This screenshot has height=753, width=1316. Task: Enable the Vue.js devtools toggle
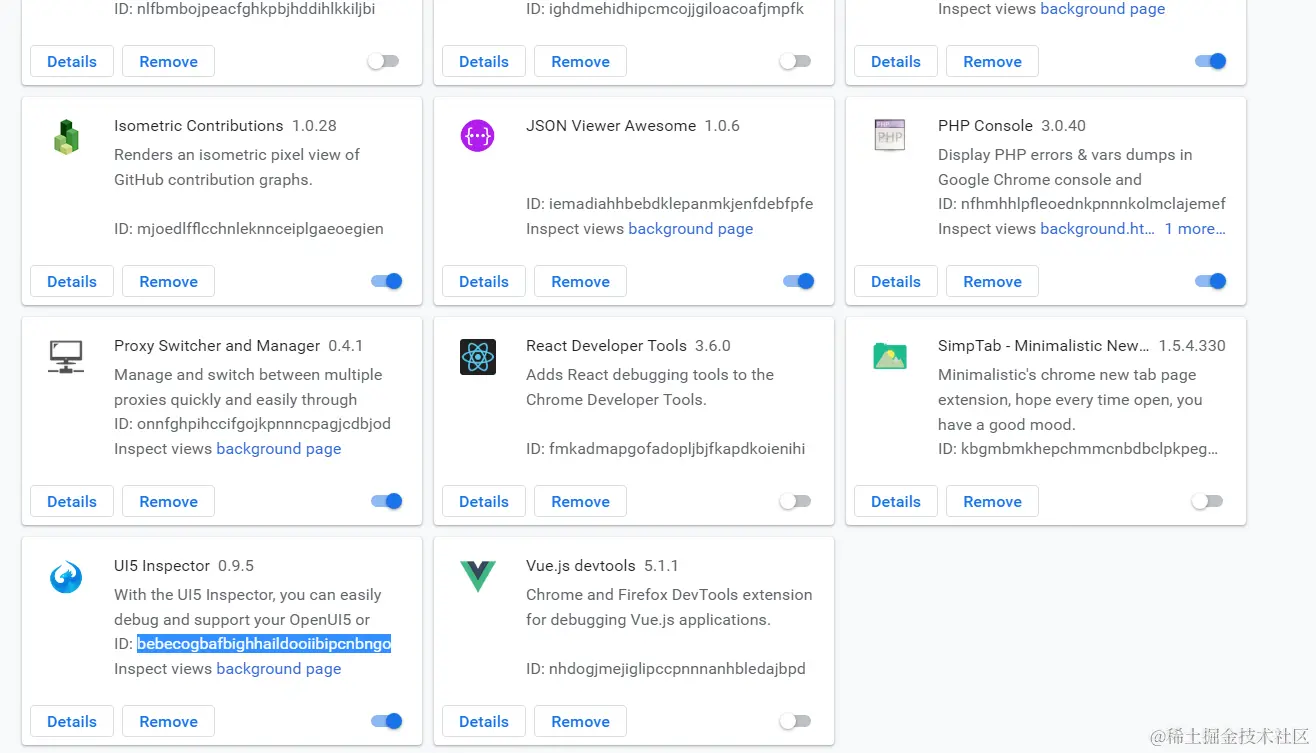point(795,721)
